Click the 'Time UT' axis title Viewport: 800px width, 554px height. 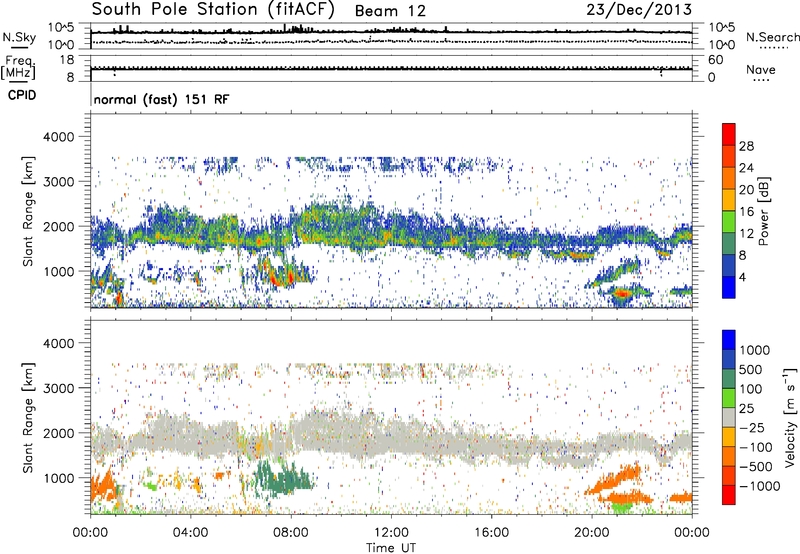click(391, 548)
